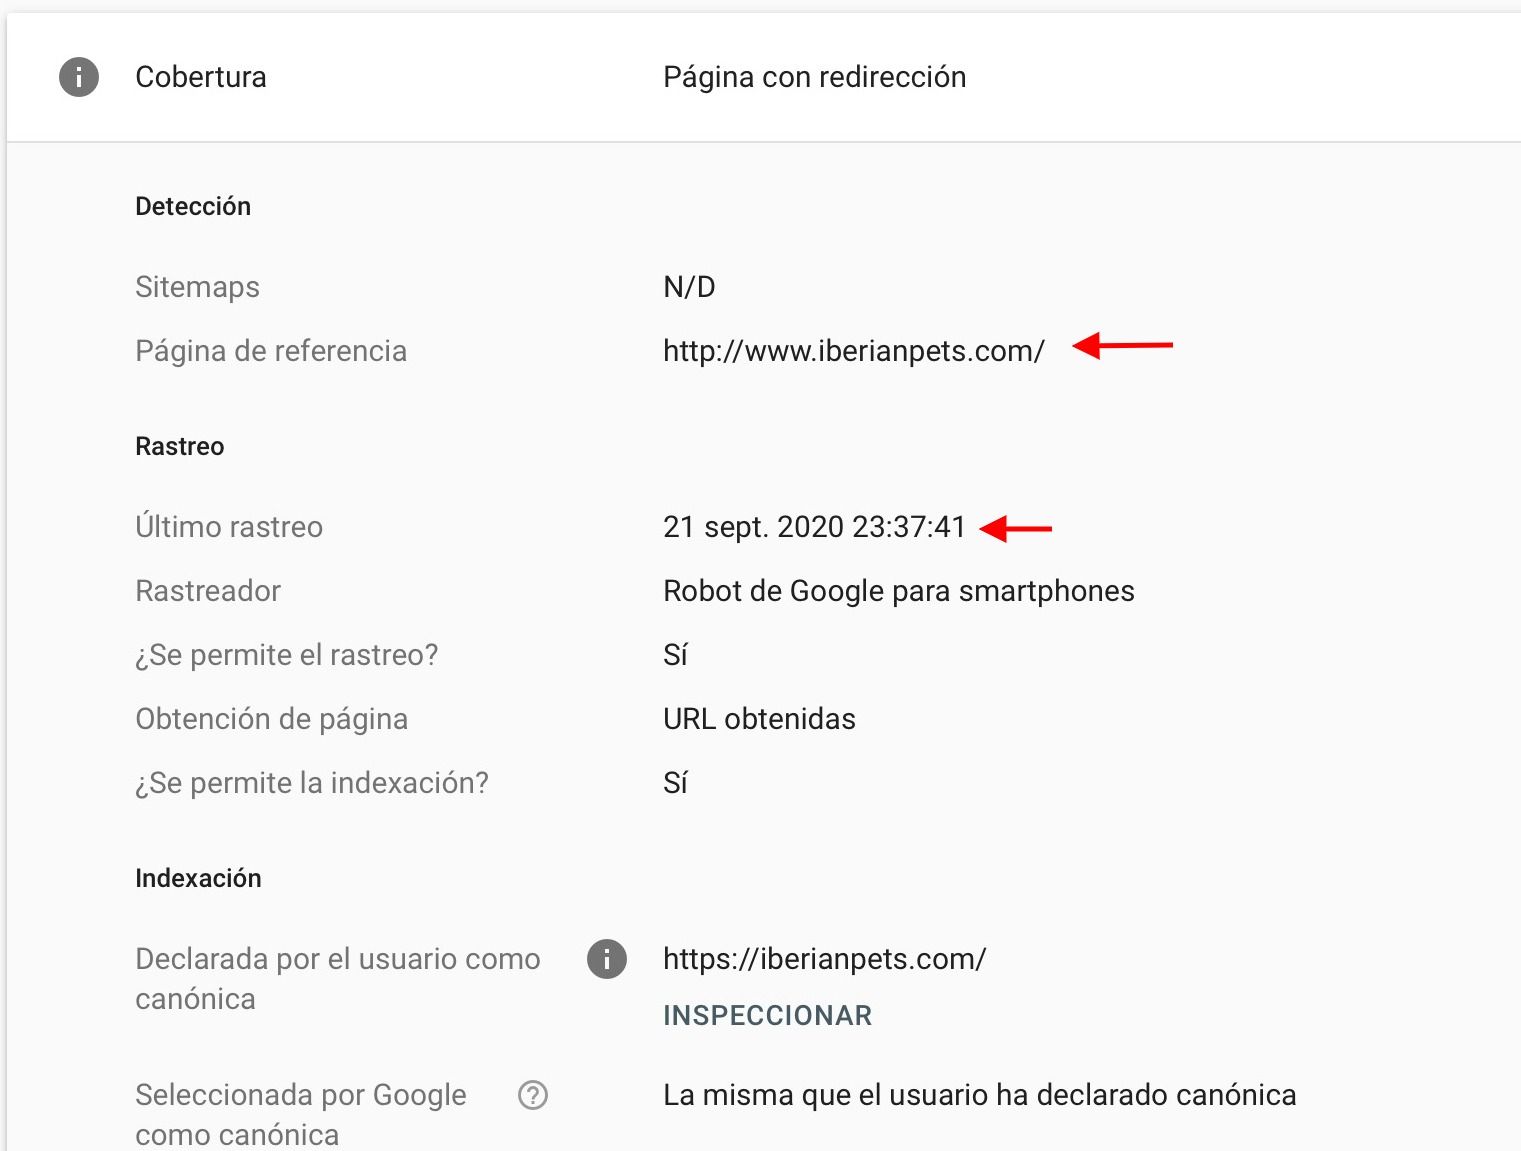Select 'La misma que el usuario ha declarado canónica'
This screenshot has height=1151, width=1521.
pyautogui.click(x=979, y=1095)
